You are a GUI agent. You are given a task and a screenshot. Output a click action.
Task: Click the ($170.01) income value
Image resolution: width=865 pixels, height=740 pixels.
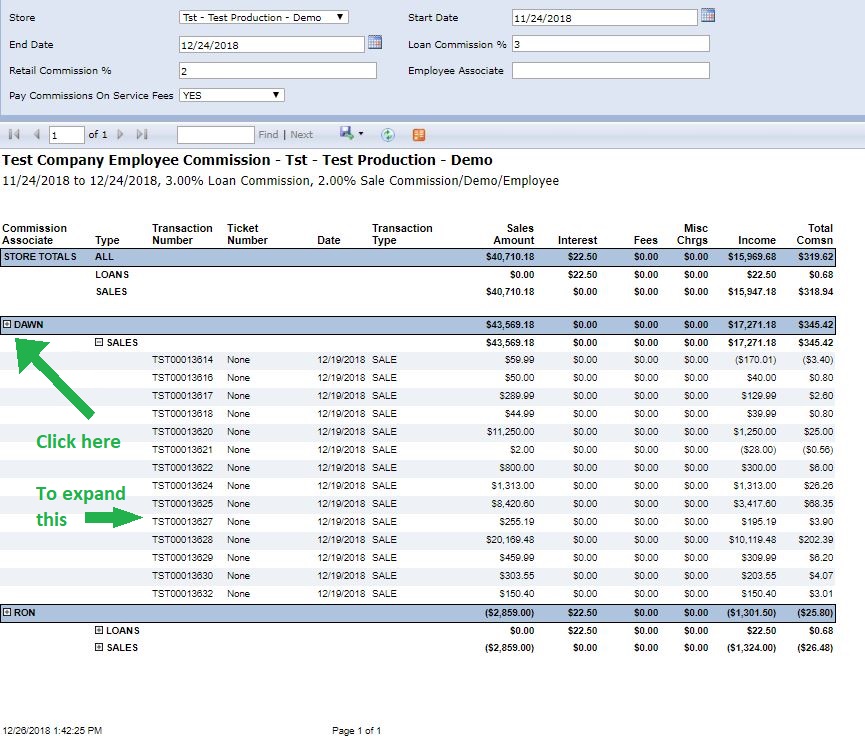(x=755, y=360)
